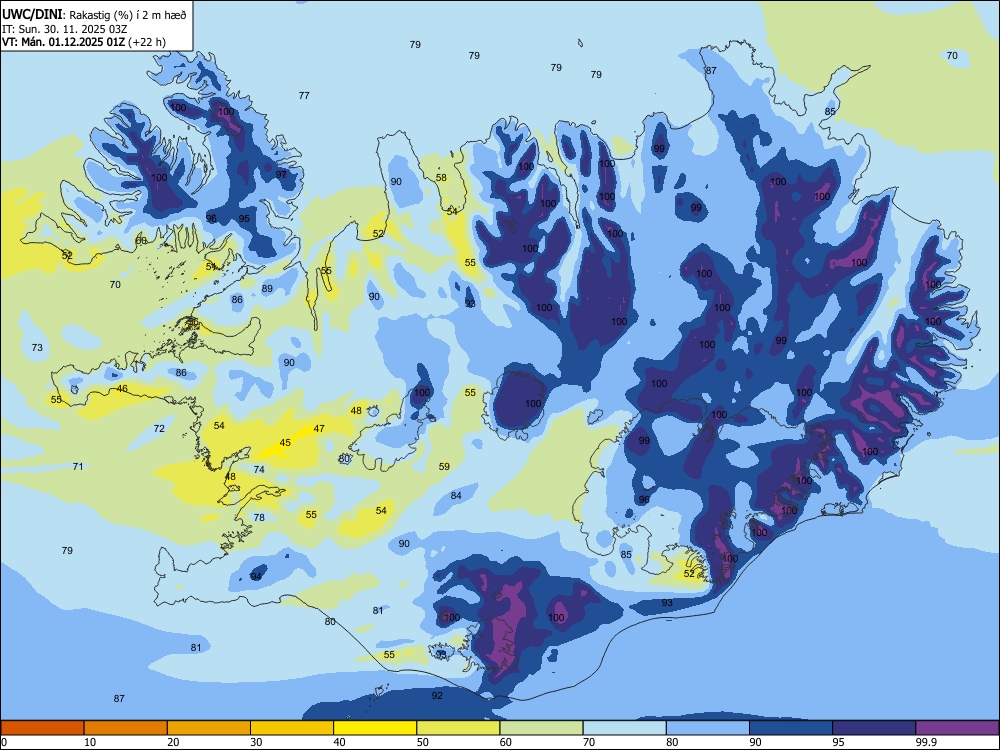Click the legend tick label '20'
Viewport: 1000px width, 750px height.
(x=173, y=742)
